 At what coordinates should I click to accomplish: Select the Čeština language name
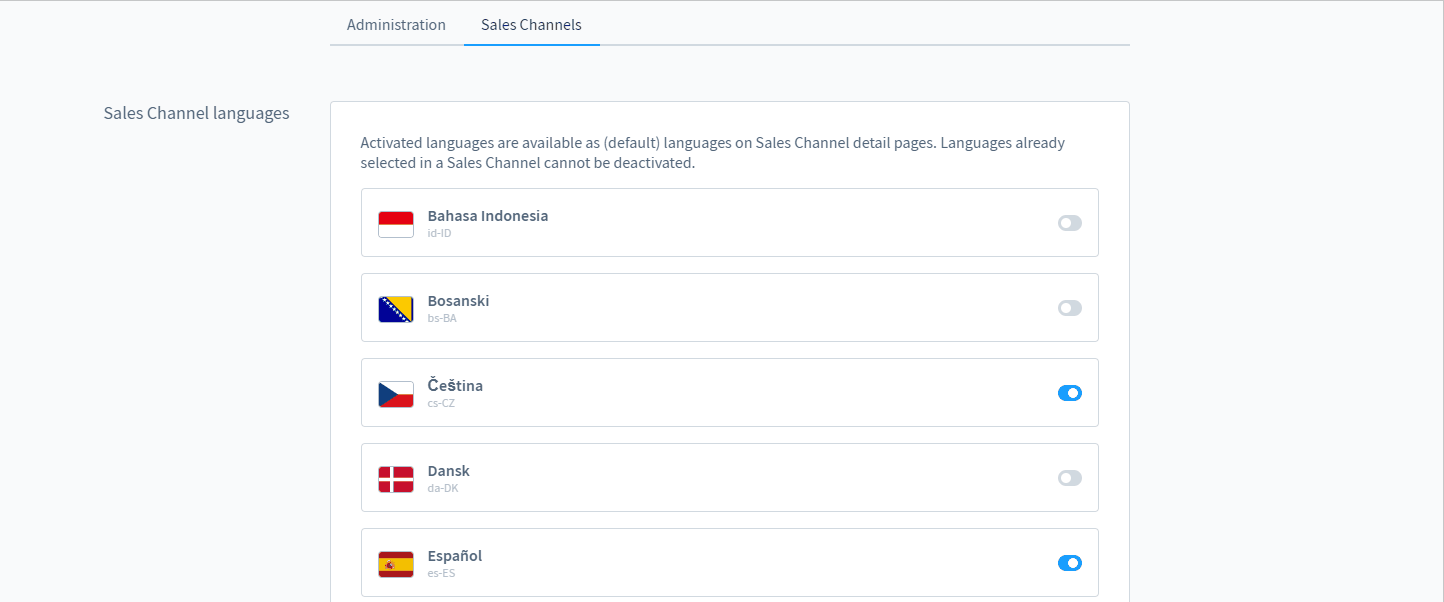pyautogui.click(x=455, y=386)
